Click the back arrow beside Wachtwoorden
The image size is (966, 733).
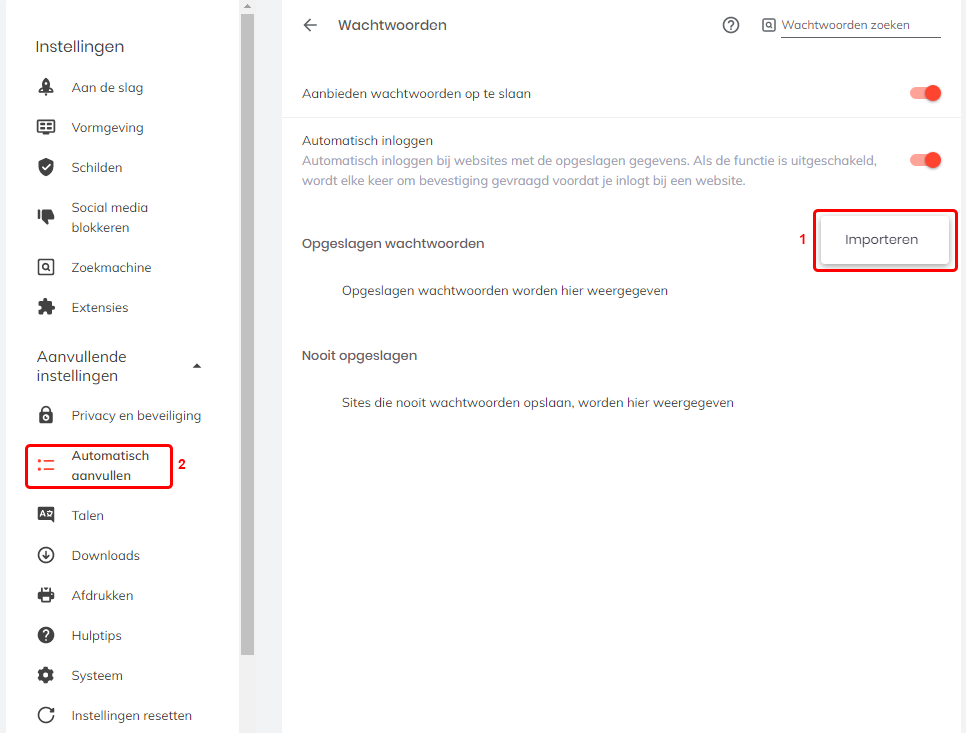(310, 26)
